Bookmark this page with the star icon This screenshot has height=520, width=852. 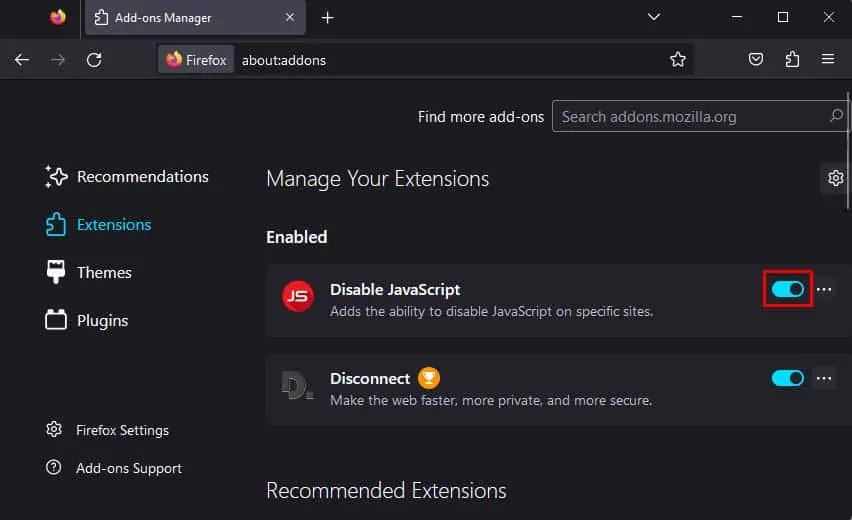click(678, 59)
